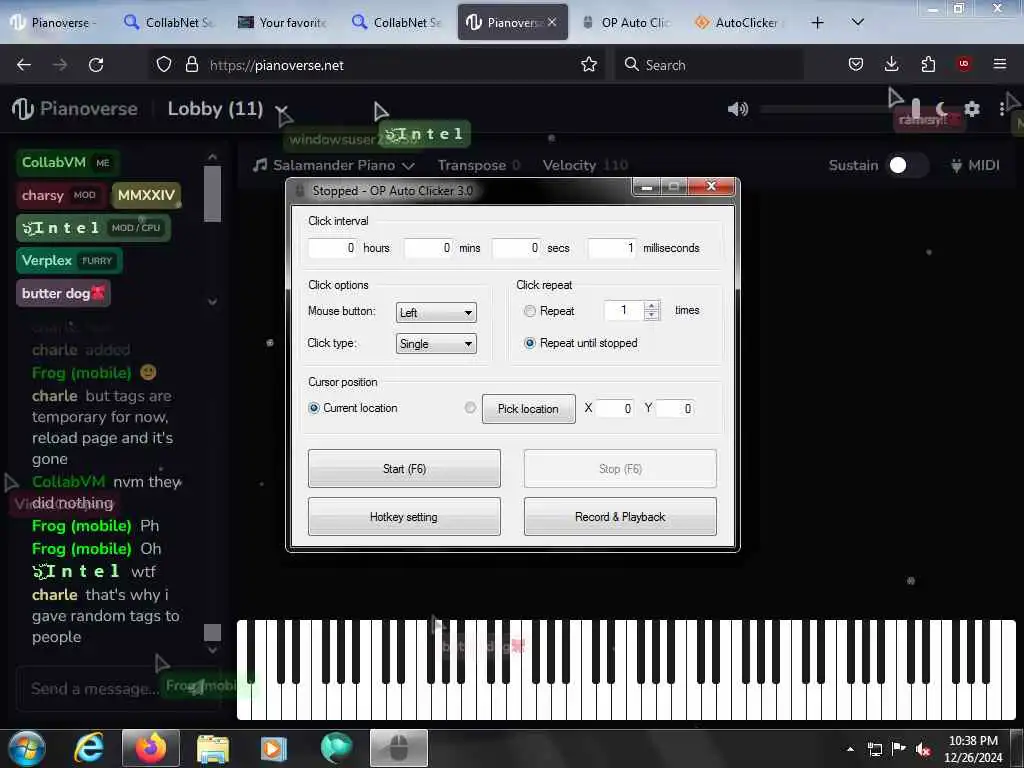Bookmark this page with the star icon

click(588, 64)
